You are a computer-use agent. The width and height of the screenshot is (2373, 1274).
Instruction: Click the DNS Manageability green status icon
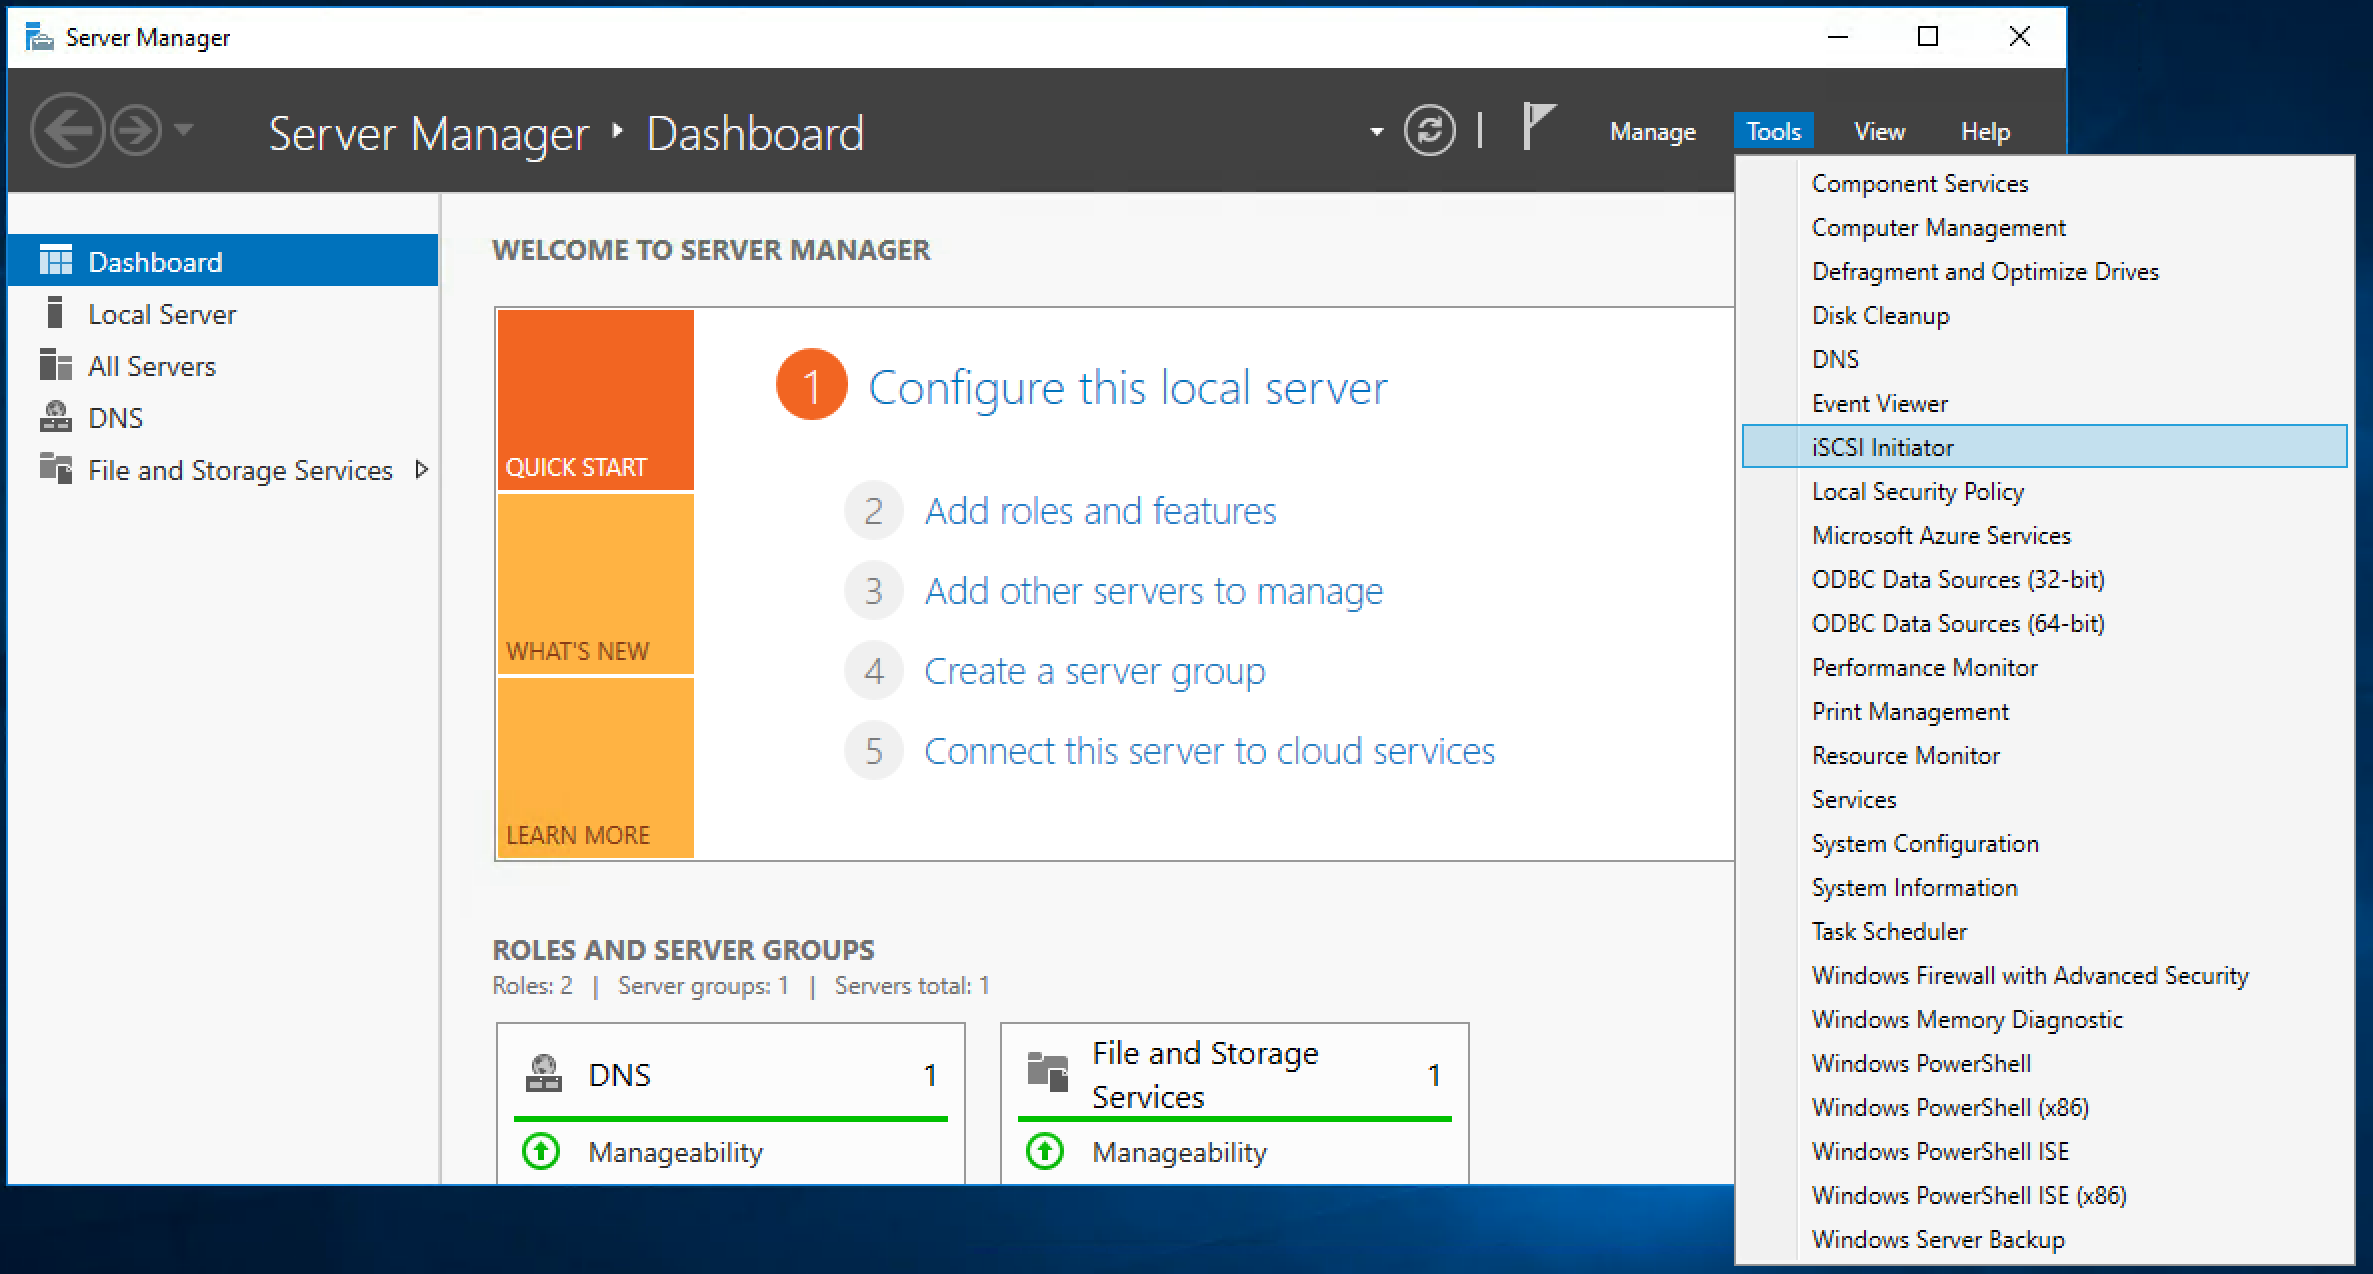(541, 1151)
